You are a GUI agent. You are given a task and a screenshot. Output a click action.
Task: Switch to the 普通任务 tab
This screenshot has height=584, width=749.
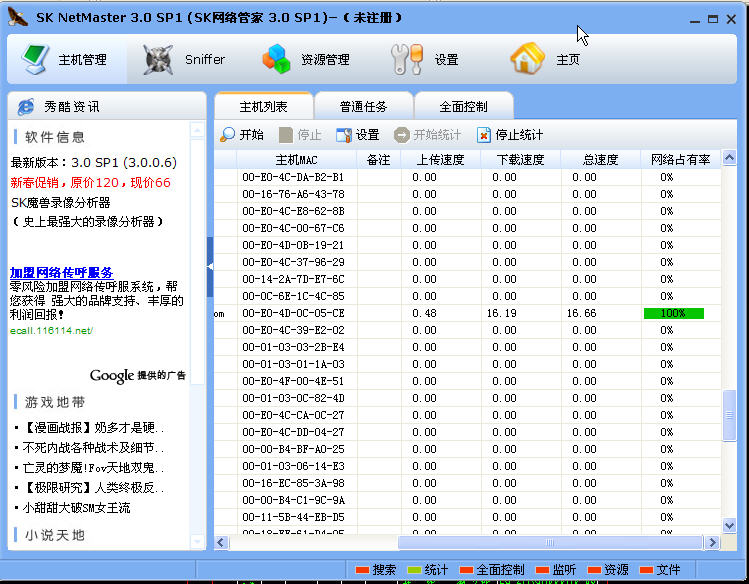pos(364,106)
